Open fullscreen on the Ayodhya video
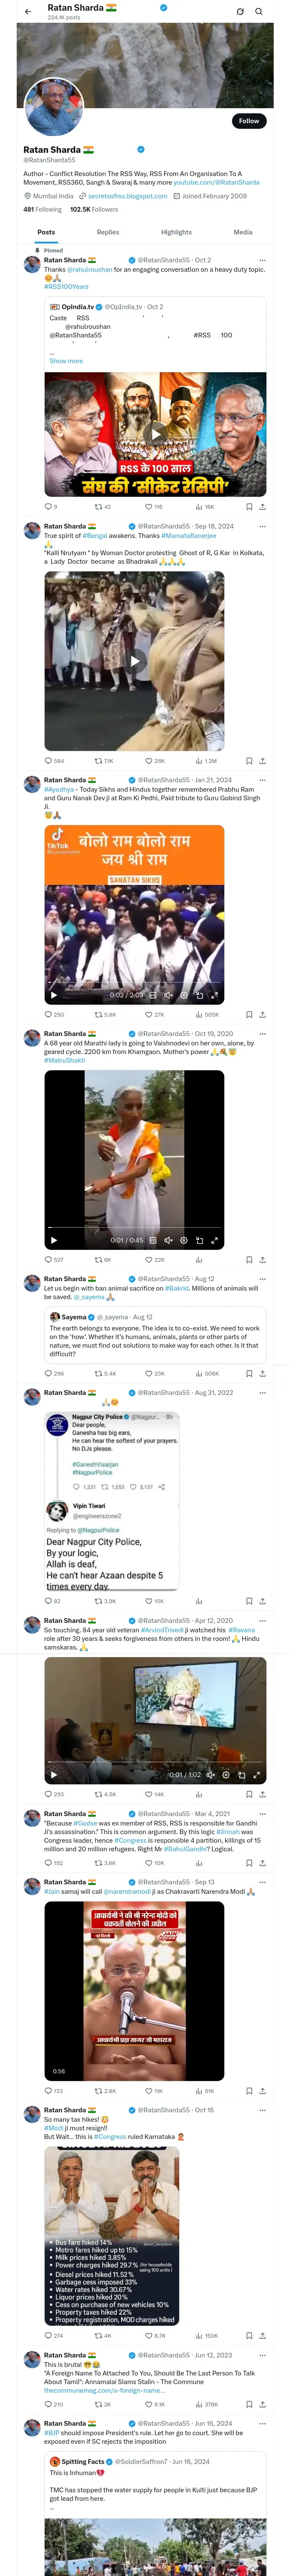This screenshot has width=290, height=2576. click(215, 995)
